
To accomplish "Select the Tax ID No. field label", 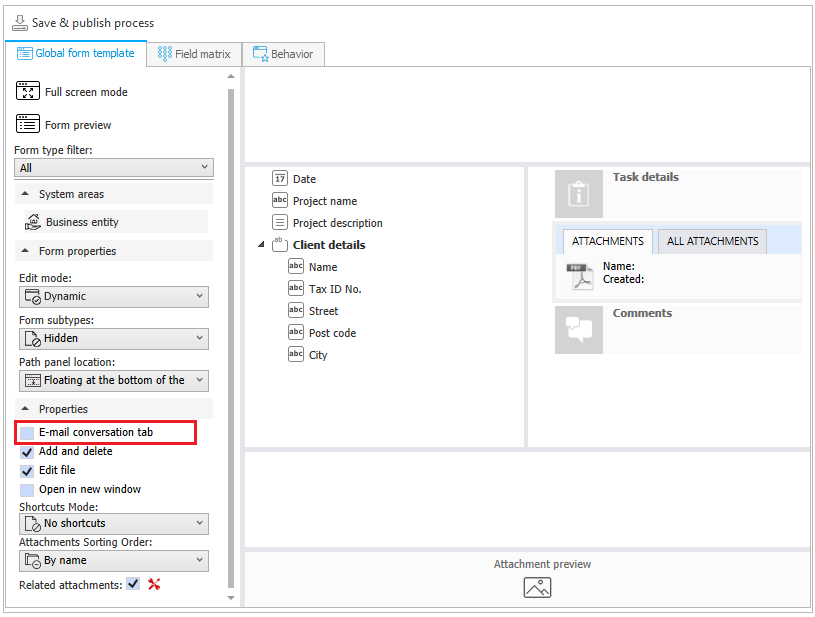I will 335,289.
